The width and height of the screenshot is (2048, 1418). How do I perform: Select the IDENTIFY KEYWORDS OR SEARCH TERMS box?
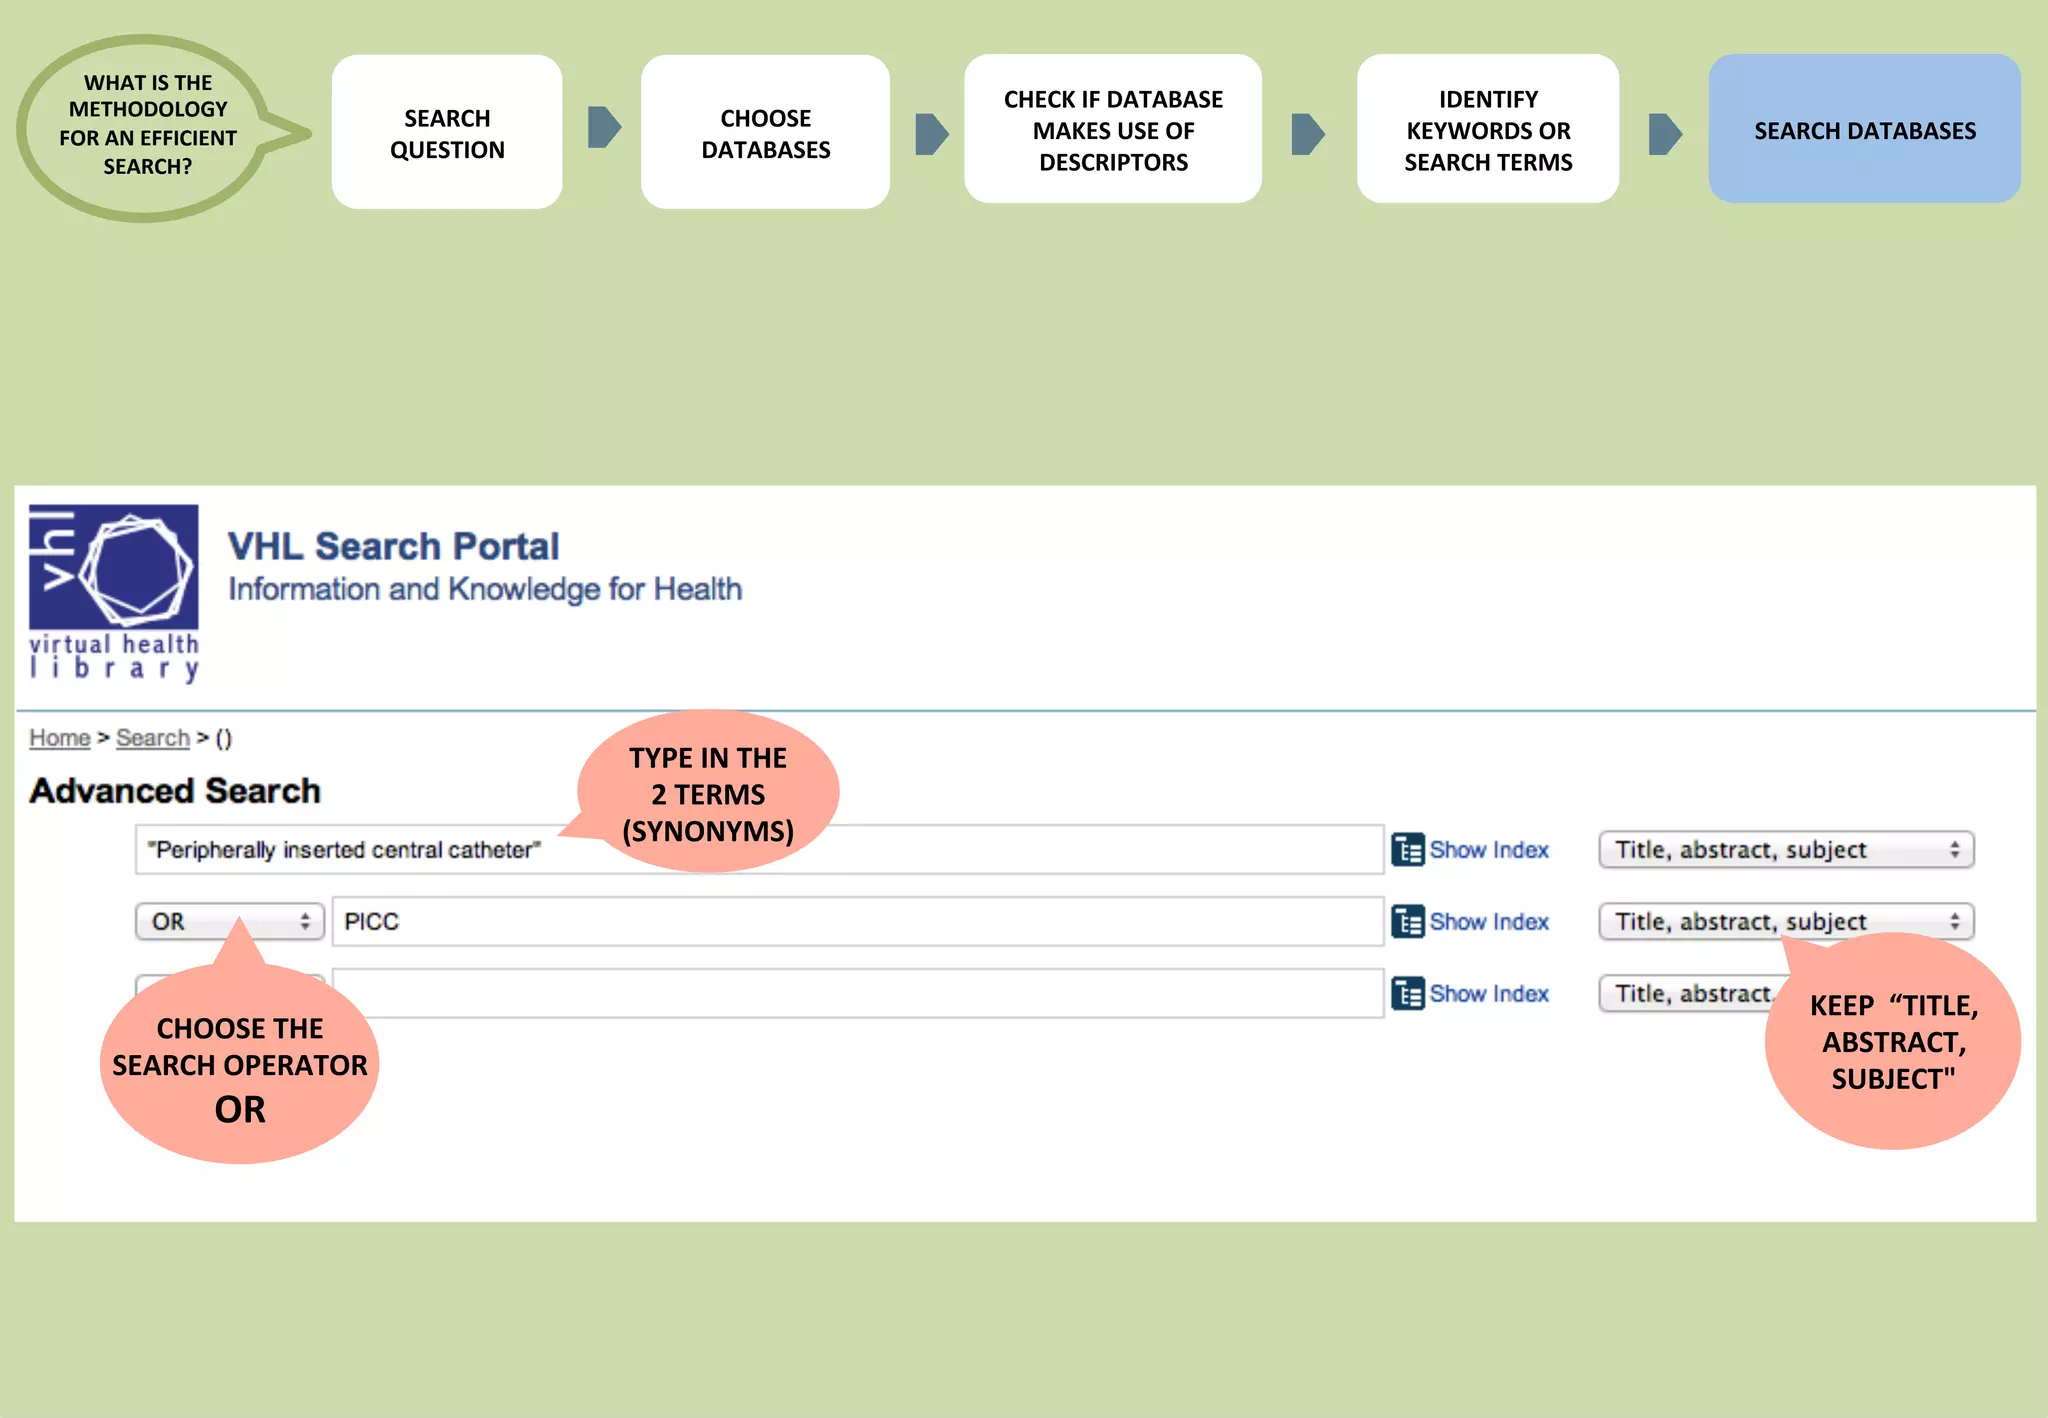pyautogui.click(x=1488, y=130)
